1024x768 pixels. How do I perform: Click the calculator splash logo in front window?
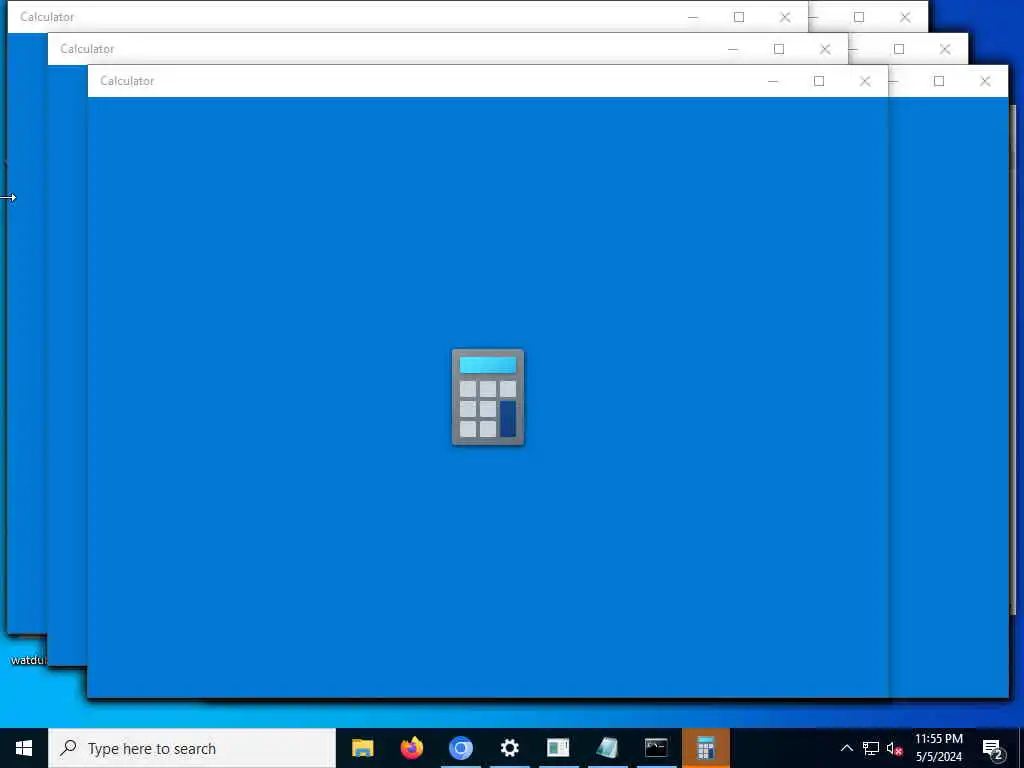[488, 398]
